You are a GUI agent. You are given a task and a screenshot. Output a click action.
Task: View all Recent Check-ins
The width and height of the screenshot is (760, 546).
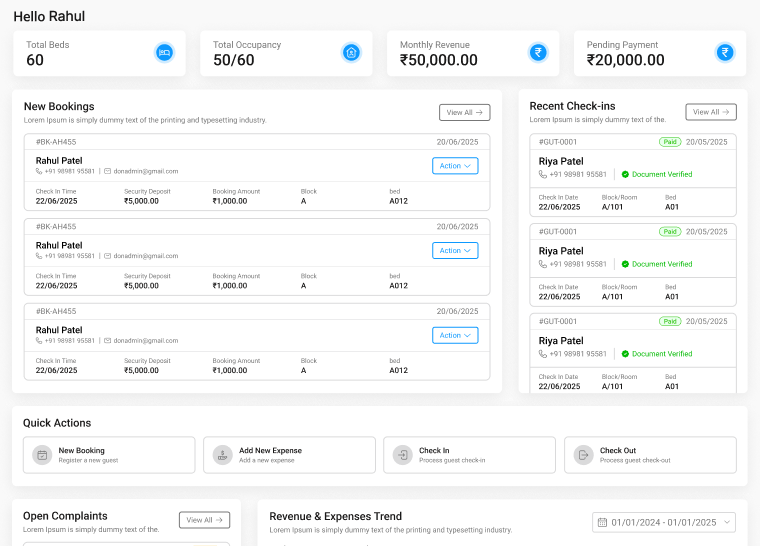click(711, 113)
